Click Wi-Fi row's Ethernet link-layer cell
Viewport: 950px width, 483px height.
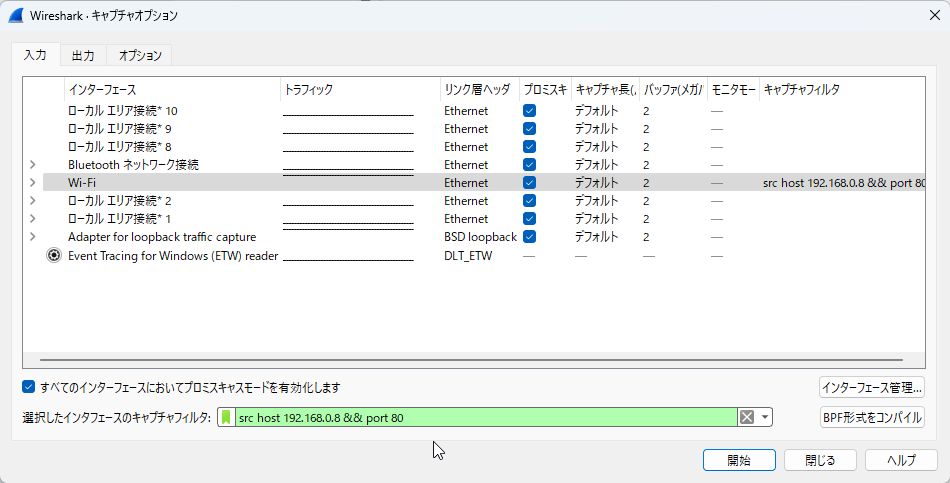click(x=466, y=182)
